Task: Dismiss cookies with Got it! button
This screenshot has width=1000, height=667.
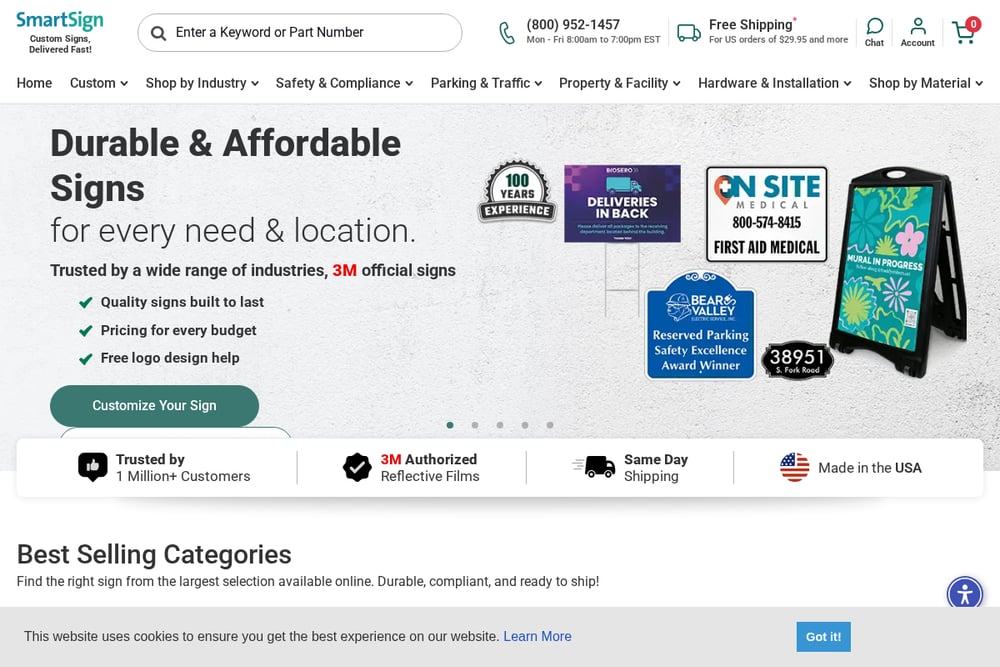Action: 823,636
